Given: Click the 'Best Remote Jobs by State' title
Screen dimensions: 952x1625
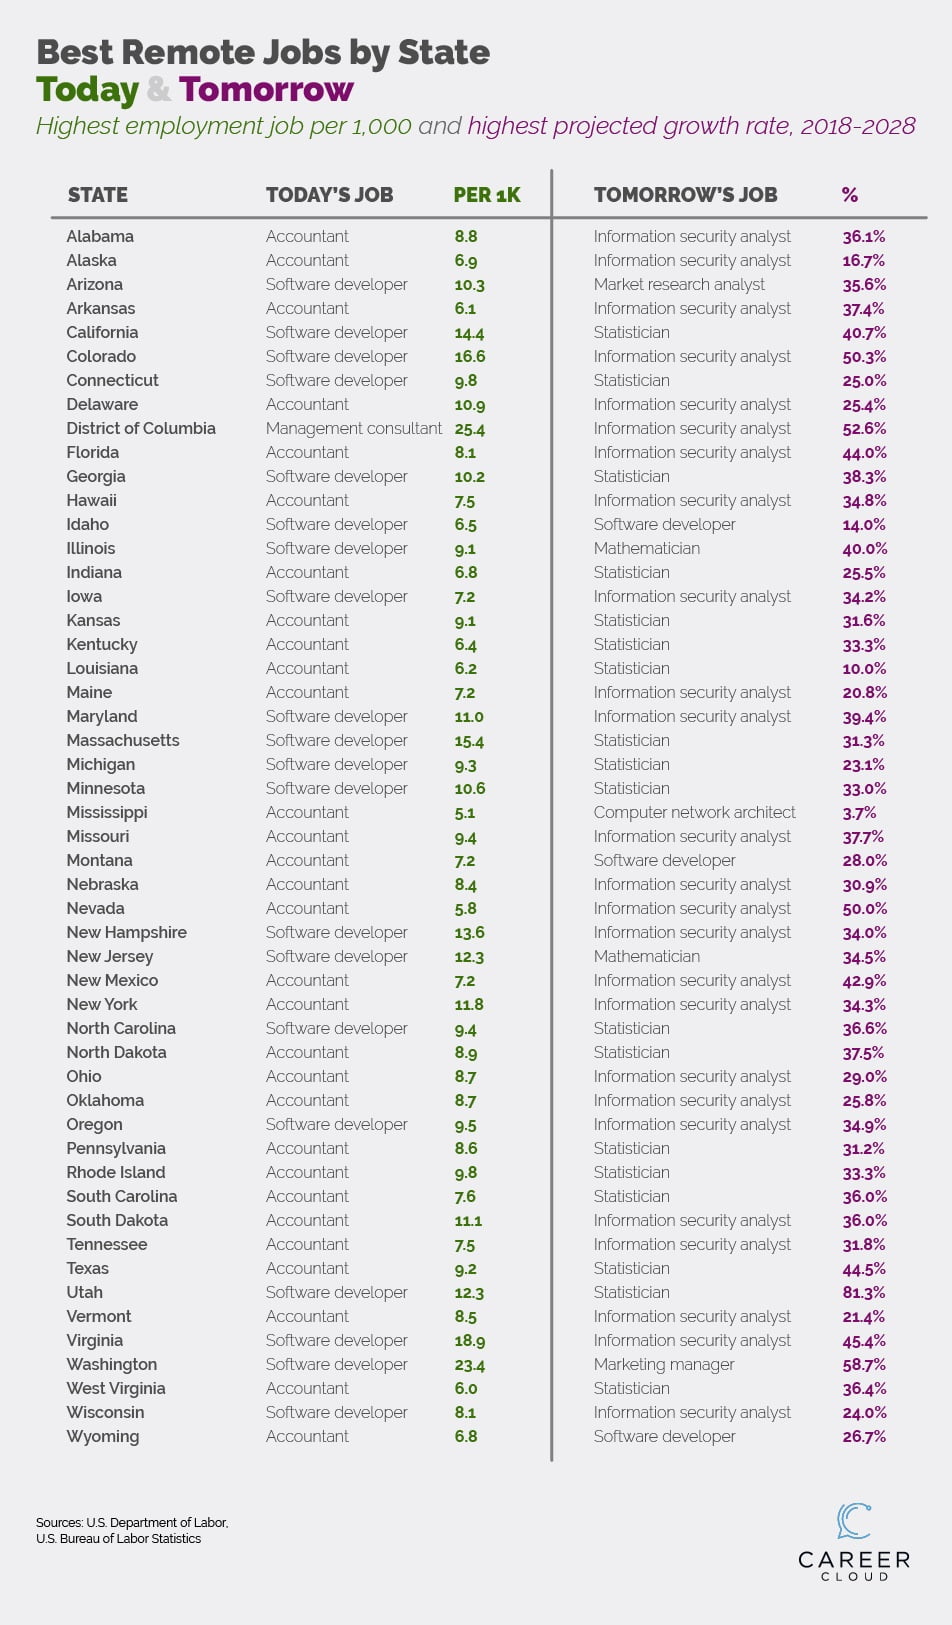Looking at the screenshot, I should 263,52.
